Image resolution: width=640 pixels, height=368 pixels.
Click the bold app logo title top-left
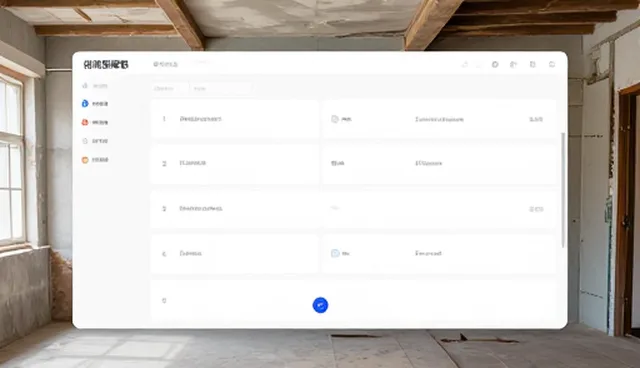pyautogui.click(x=106, y=64)
